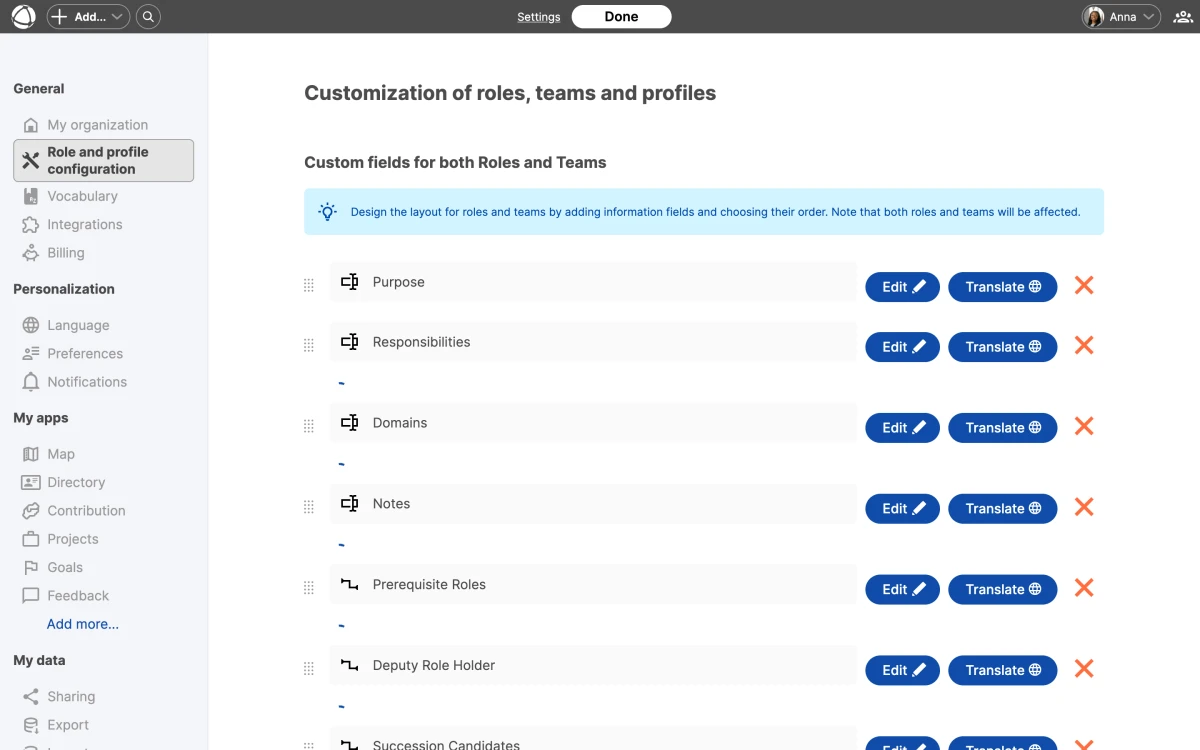Open the Anna account dropdown

[1119, 16]
